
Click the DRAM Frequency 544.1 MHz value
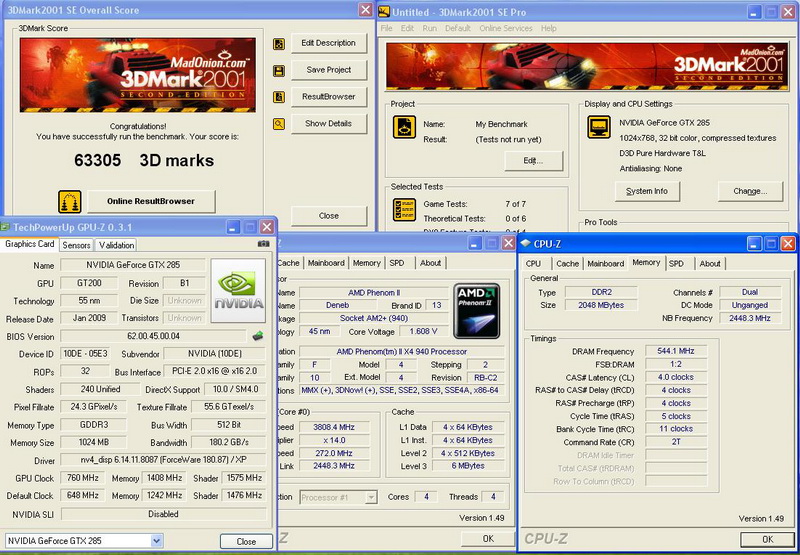[x=676, y=351]
